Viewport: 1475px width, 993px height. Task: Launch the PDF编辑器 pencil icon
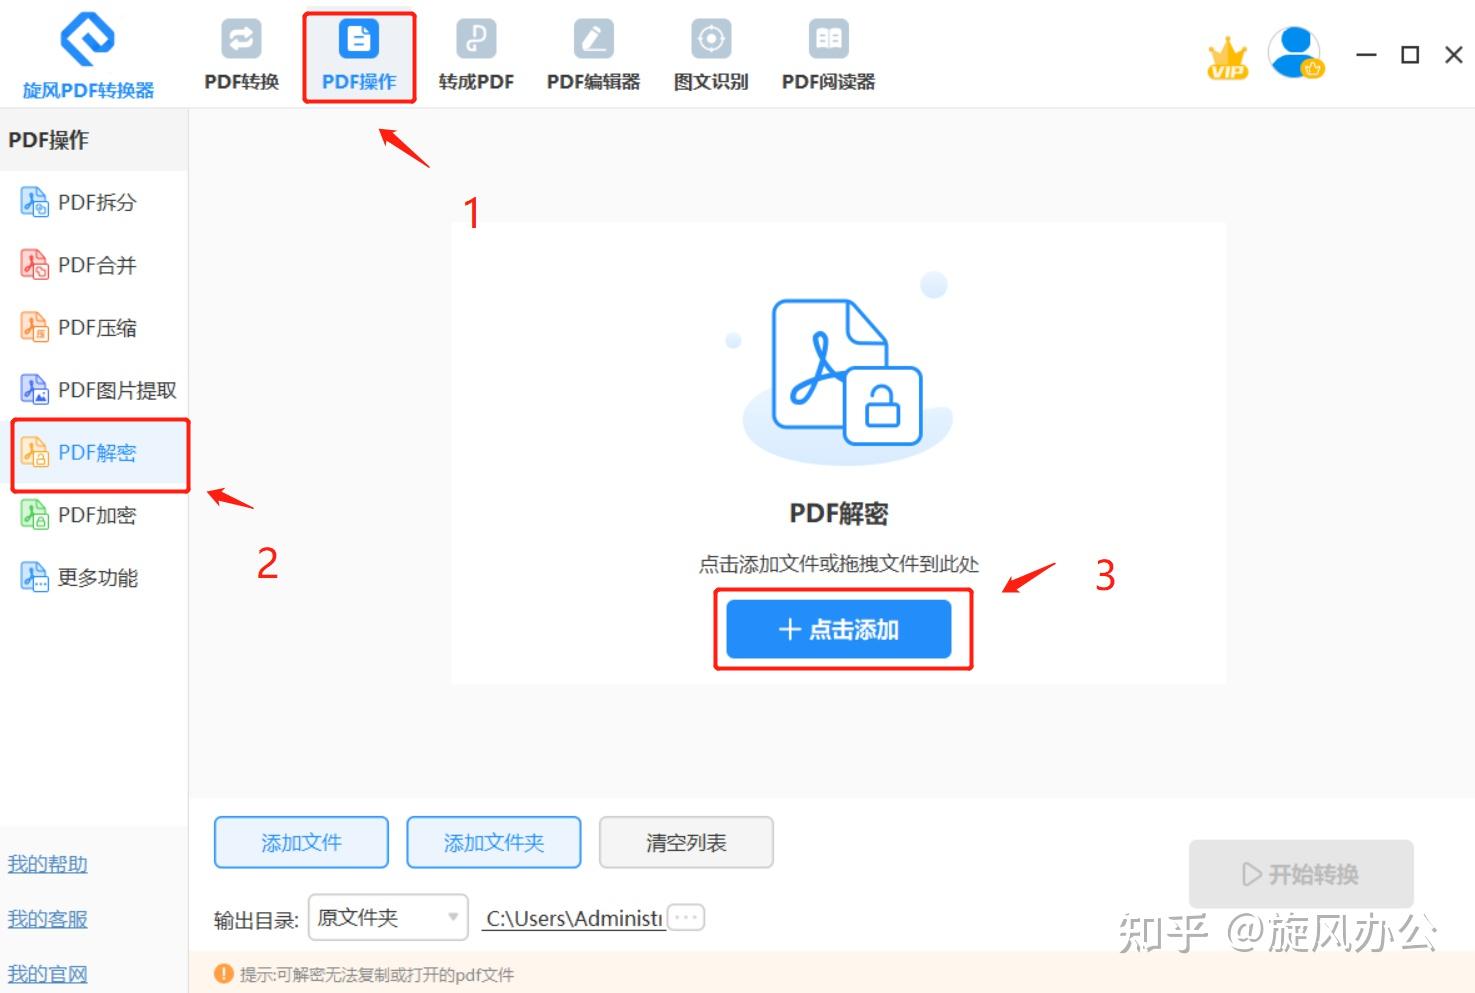pyautogui.click(x=593, y=39)
